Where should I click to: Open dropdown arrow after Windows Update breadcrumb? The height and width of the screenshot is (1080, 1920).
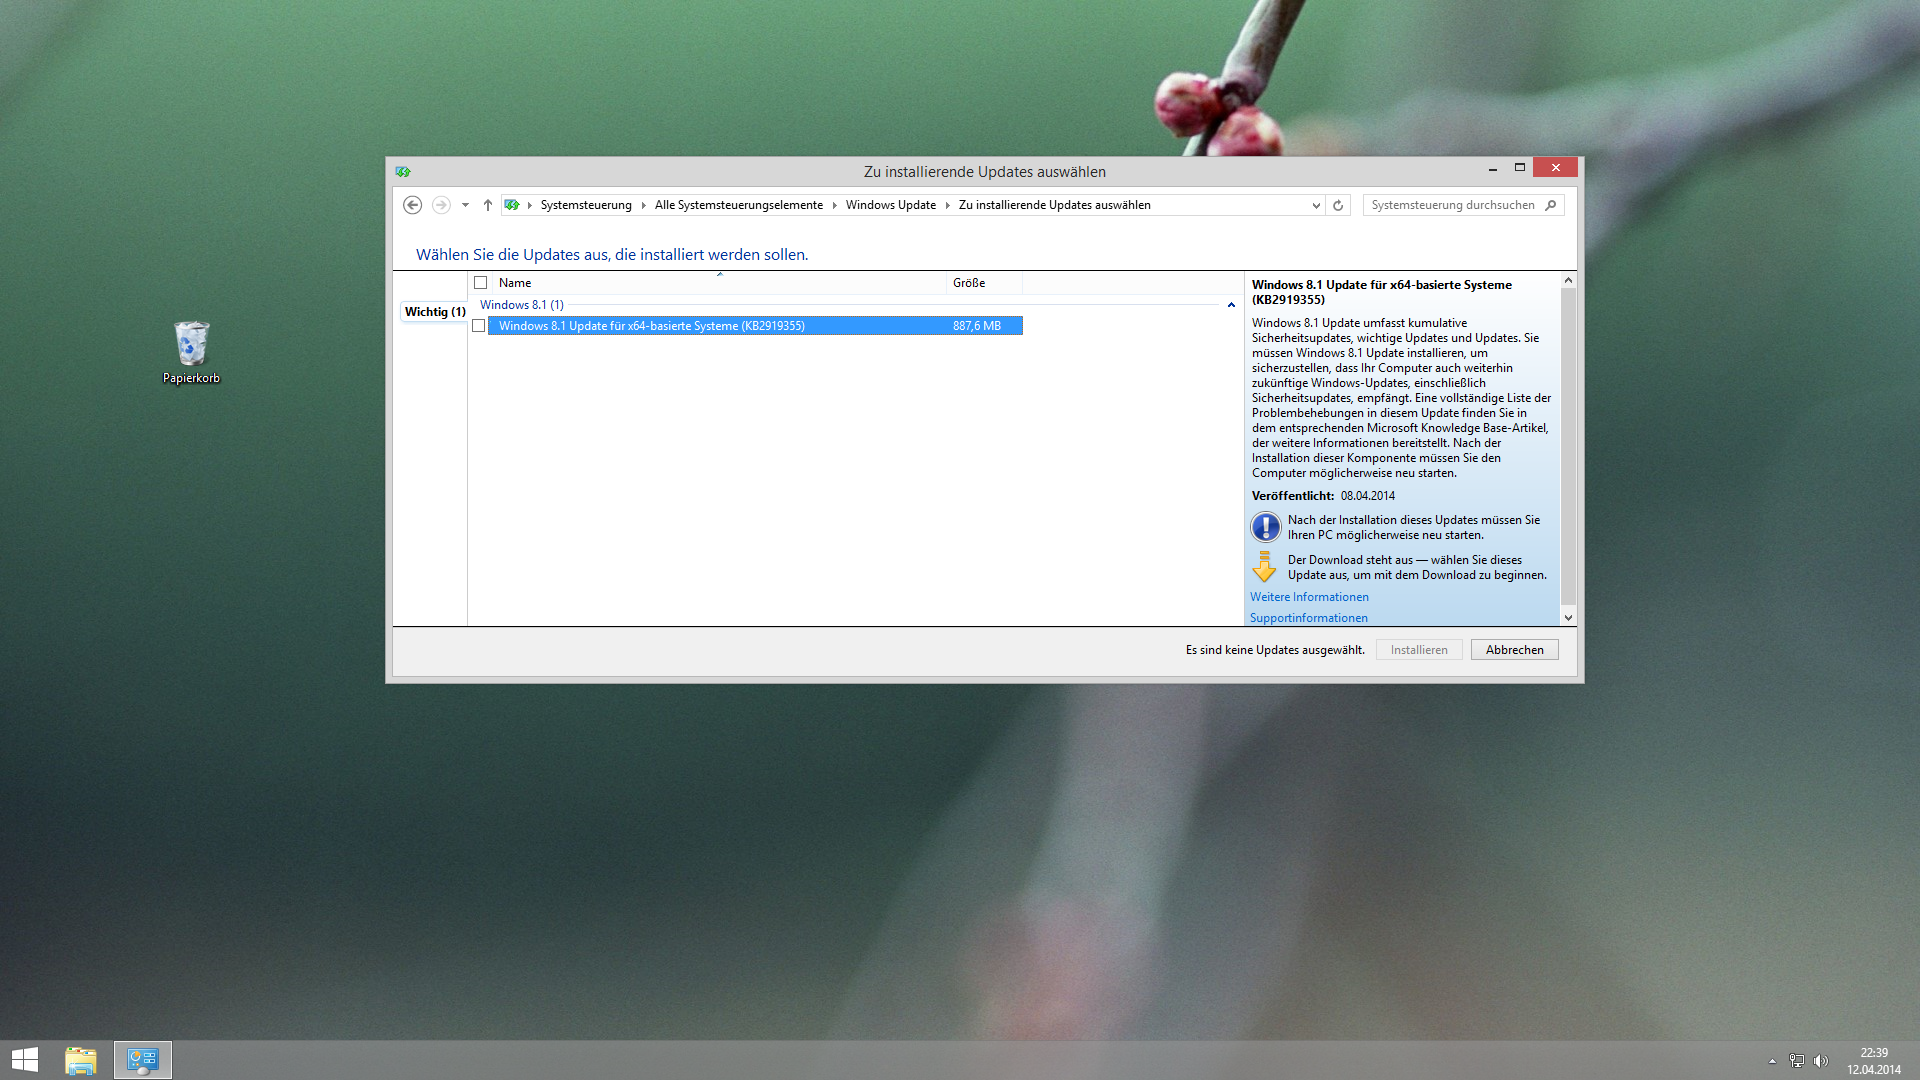pos(948,205)
